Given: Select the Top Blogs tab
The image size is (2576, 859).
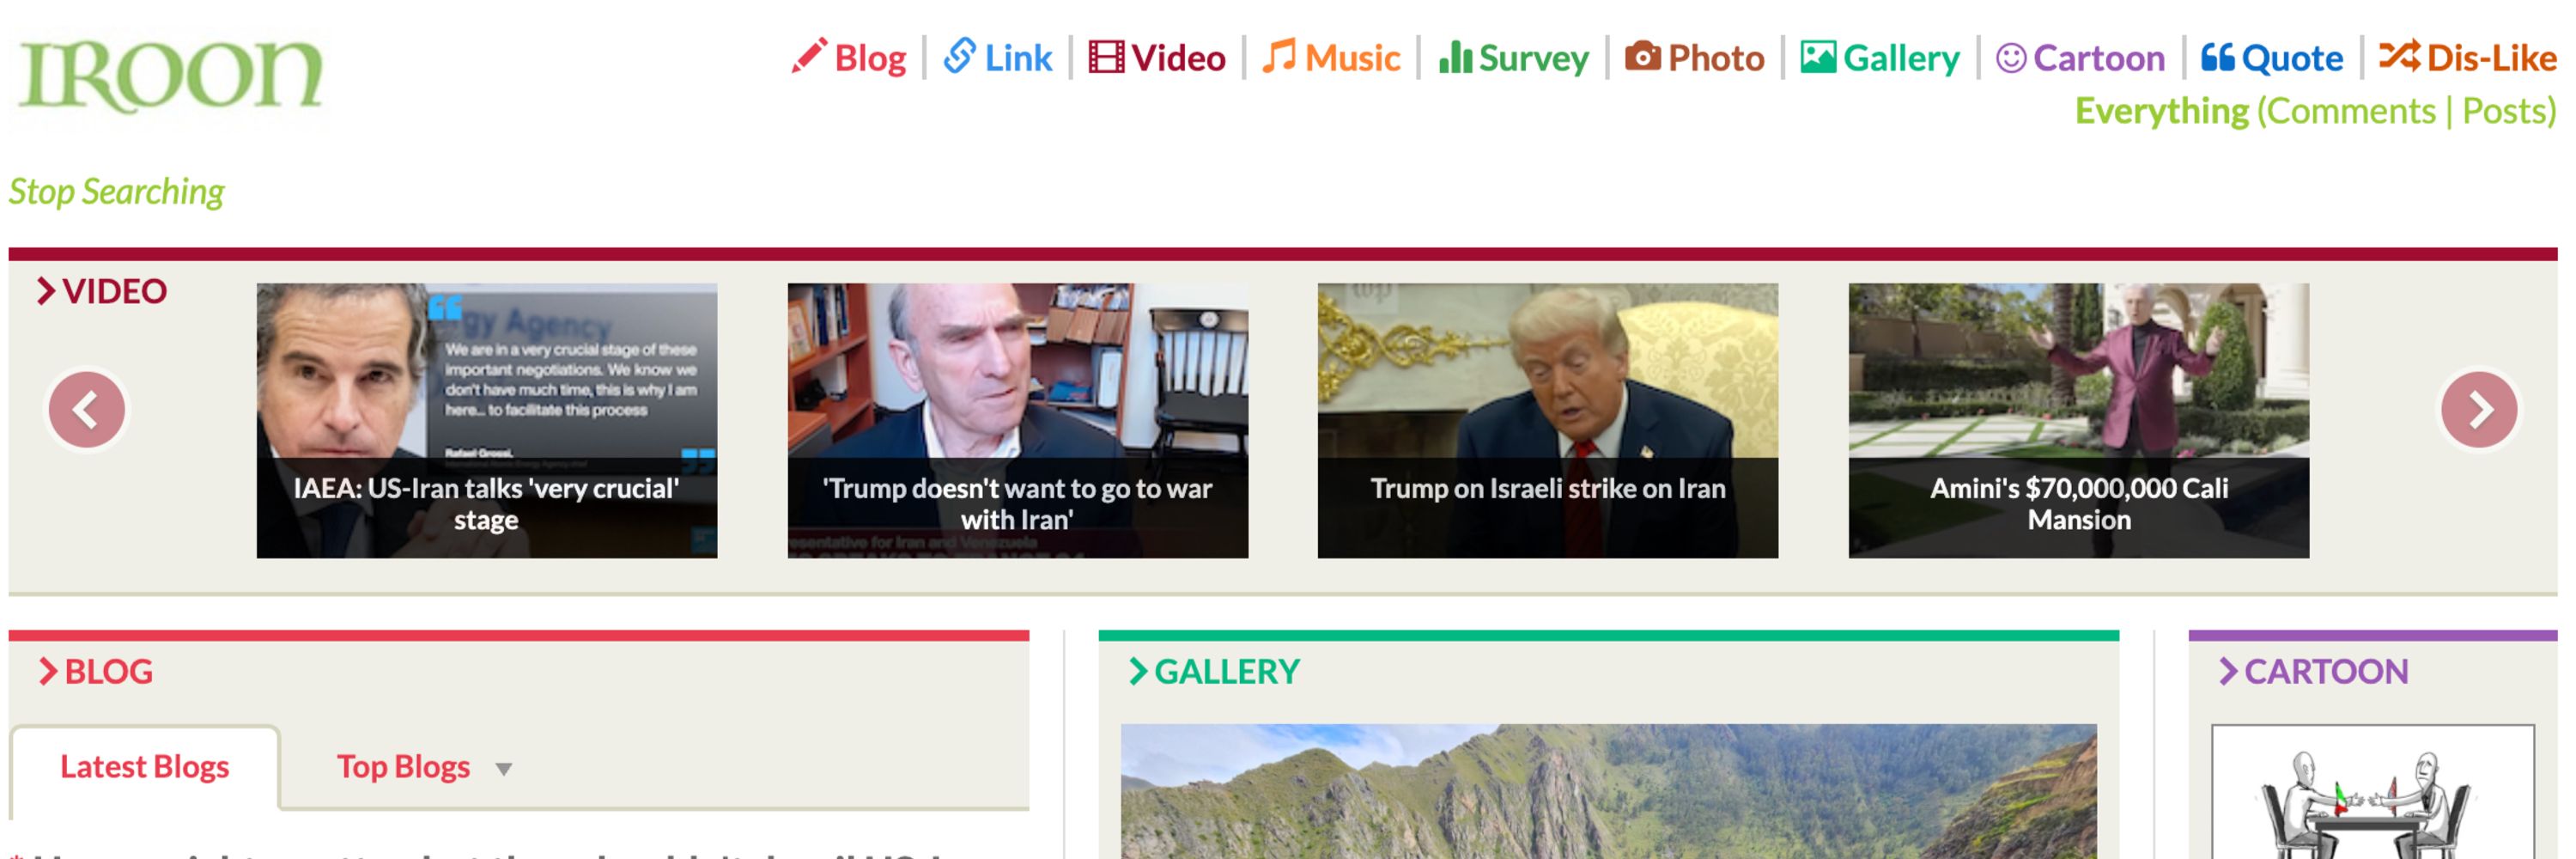Looking at the screenshot, I should 403,766.
